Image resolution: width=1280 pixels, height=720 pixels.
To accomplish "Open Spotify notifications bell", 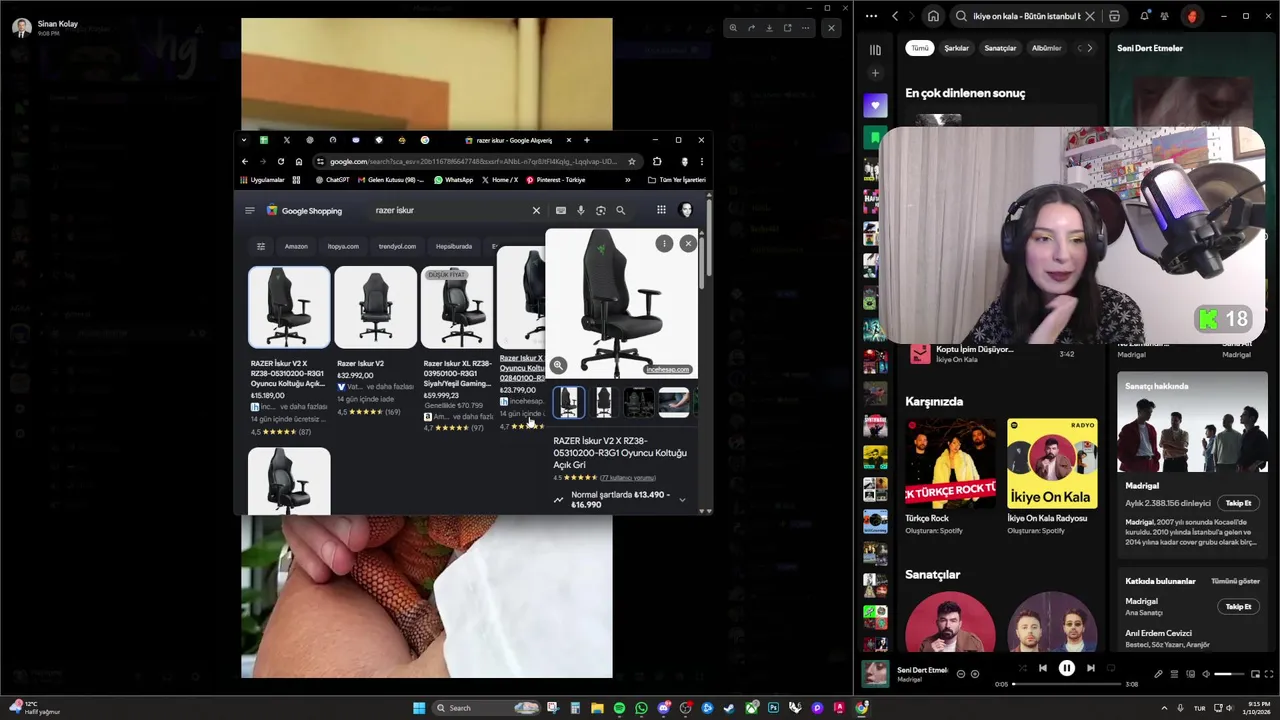I will click(x=1144, y=16).
